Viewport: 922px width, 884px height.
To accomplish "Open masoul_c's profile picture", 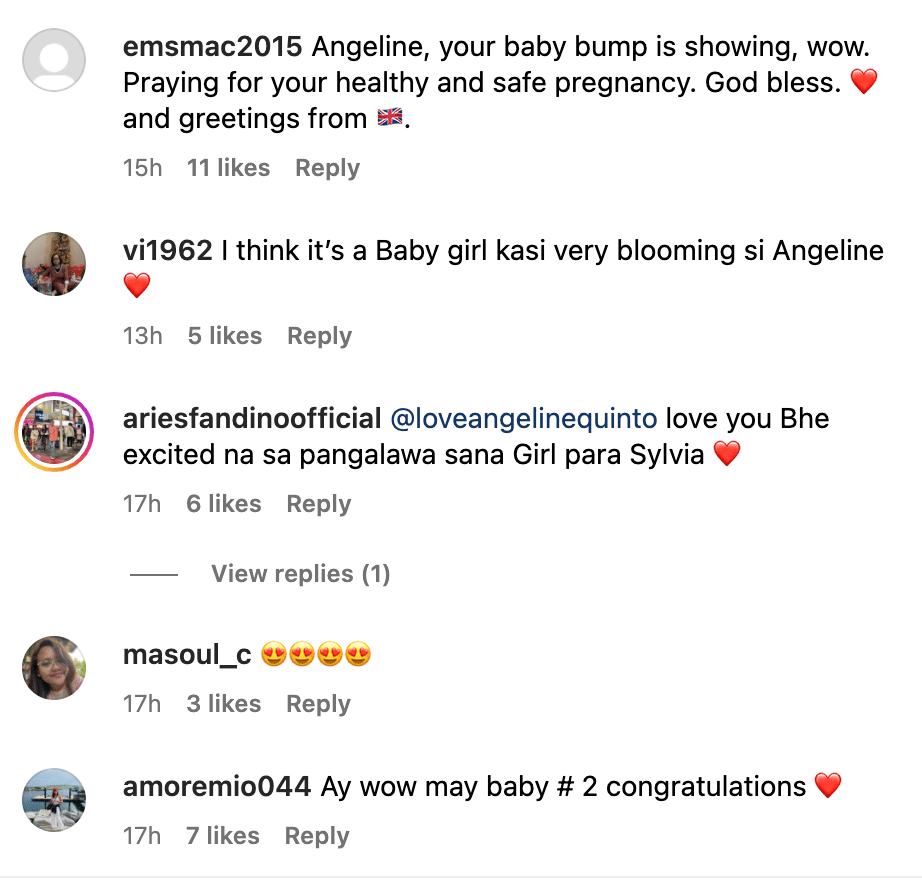I will [54, 667].
